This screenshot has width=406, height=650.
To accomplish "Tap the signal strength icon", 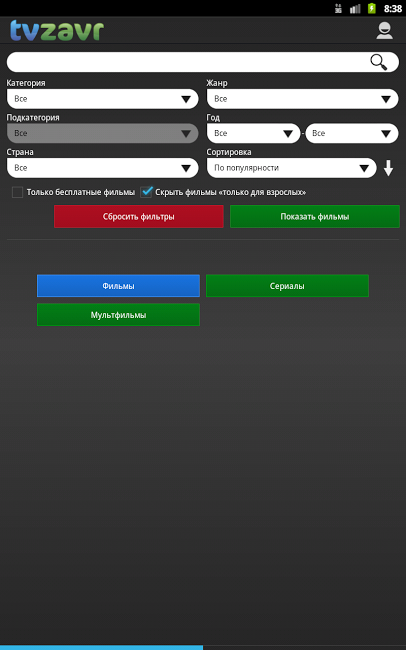I will [355, 8].
